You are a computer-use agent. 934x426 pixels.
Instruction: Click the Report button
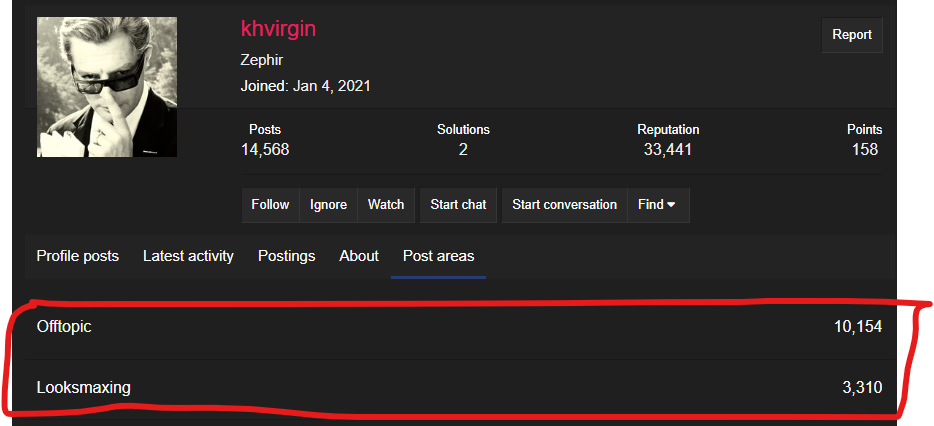pyautogui.click(x=852, y=35)
